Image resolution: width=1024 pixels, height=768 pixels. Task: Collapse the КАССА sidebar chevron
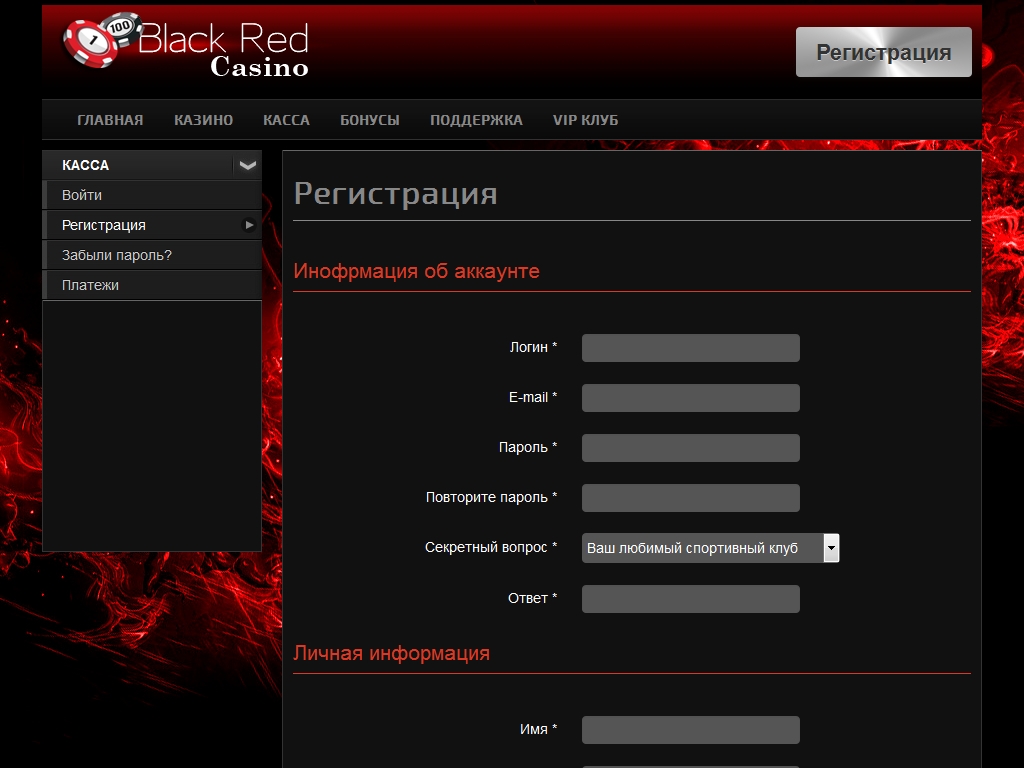coord(247,165)
